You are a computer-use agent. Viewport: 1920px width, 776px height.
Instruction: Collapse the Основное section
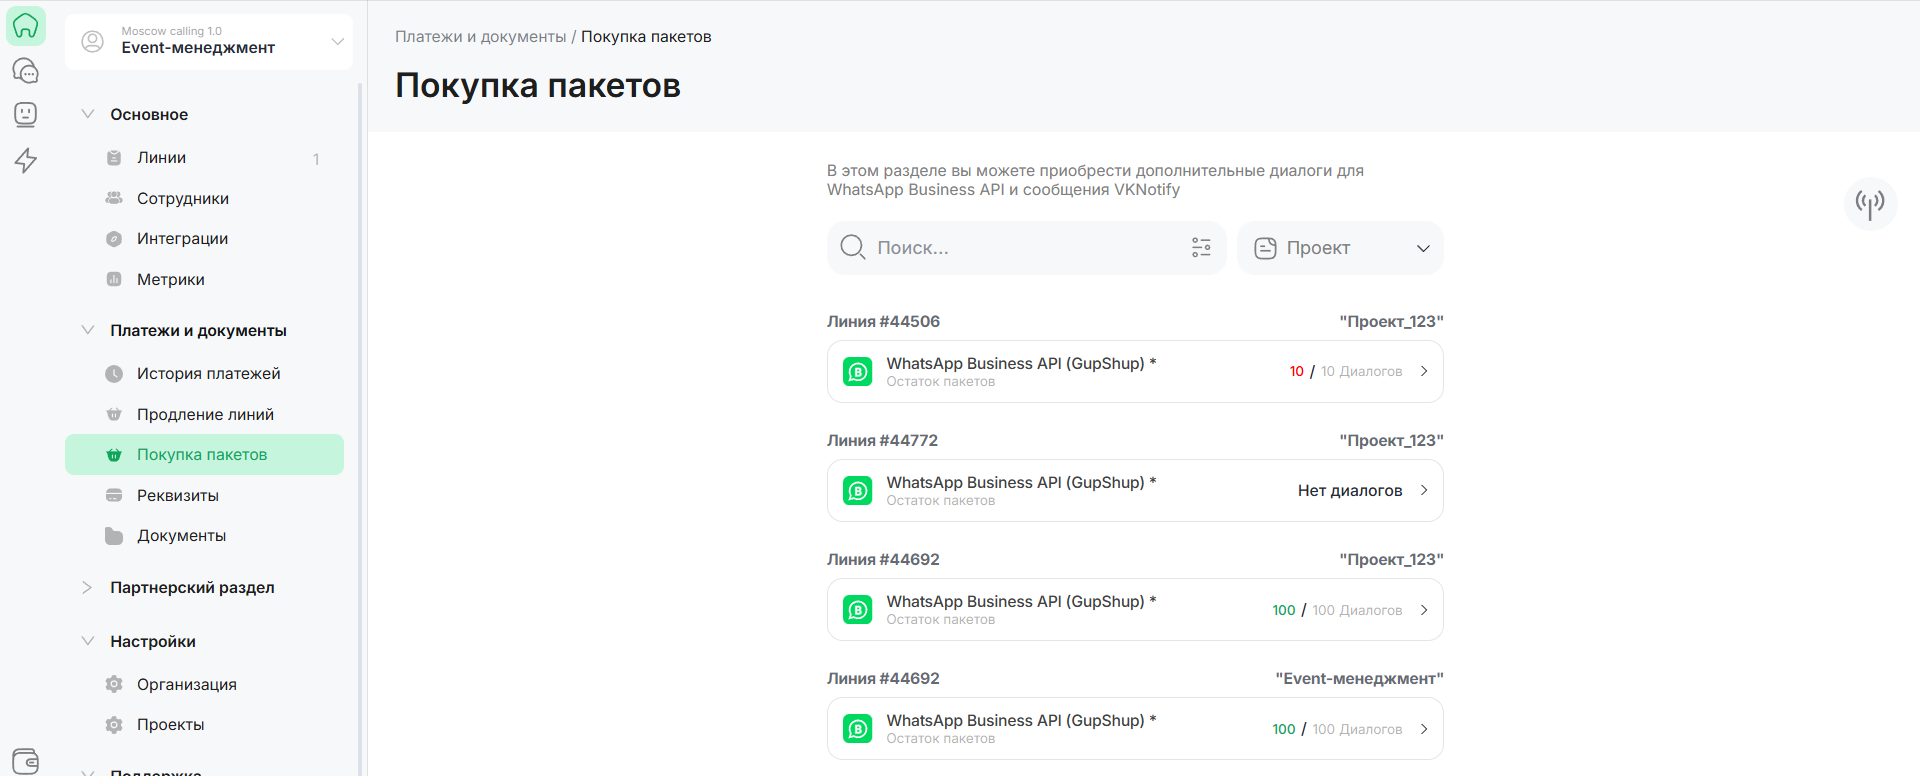point(88,115)
